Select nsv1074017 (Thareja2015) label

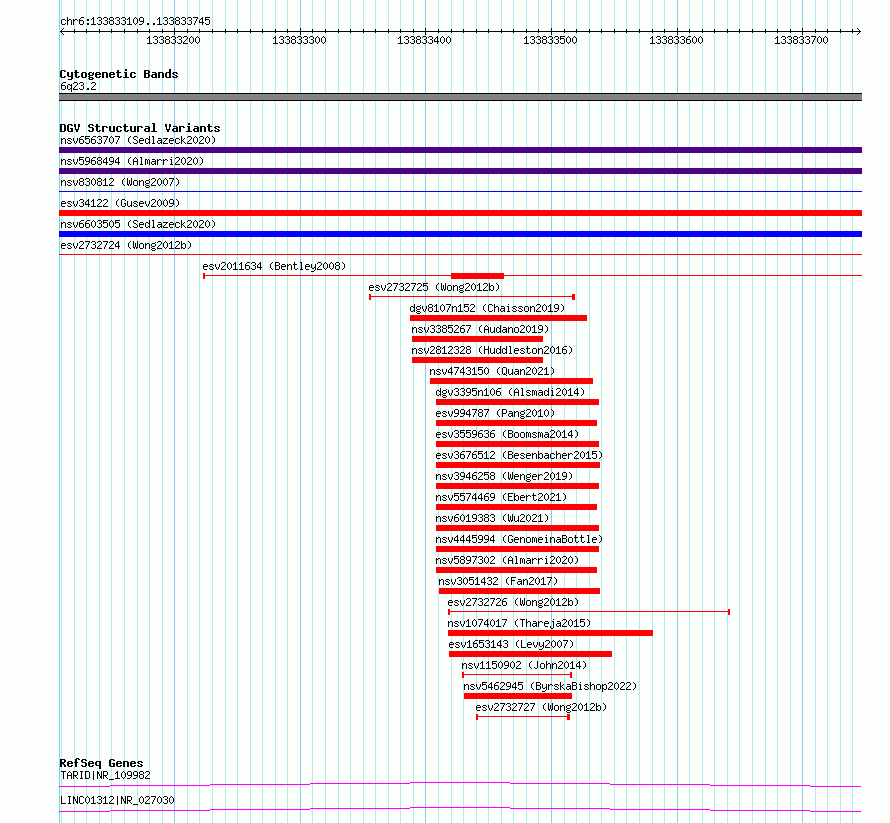coord(519,623)
